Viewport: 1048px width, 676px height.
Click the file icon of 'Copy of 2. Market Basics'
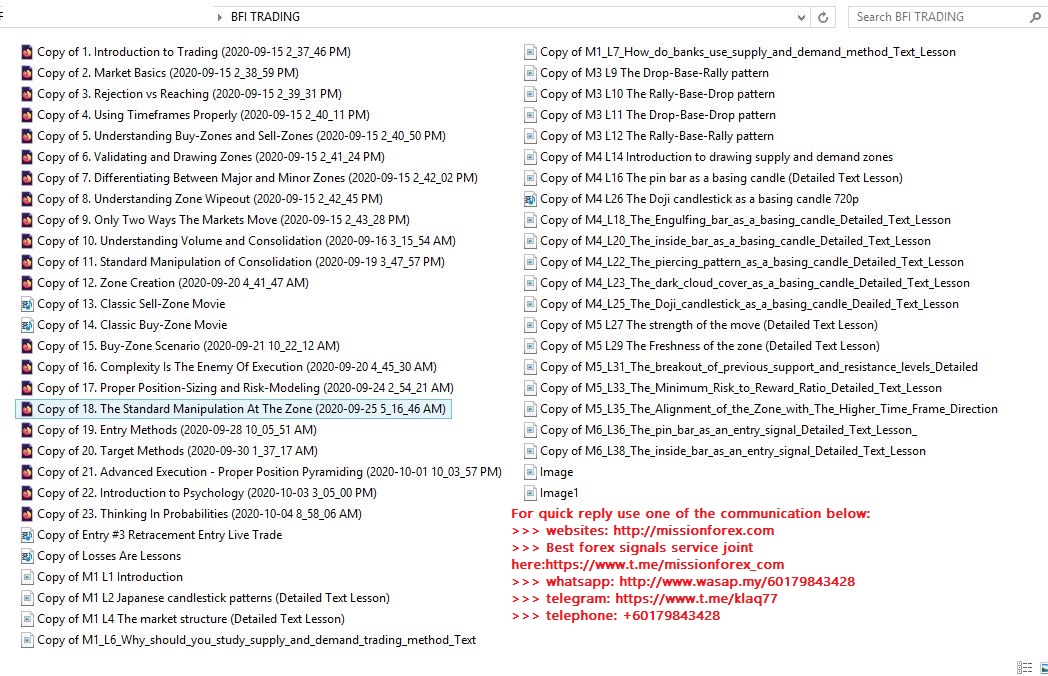(27, 73)
